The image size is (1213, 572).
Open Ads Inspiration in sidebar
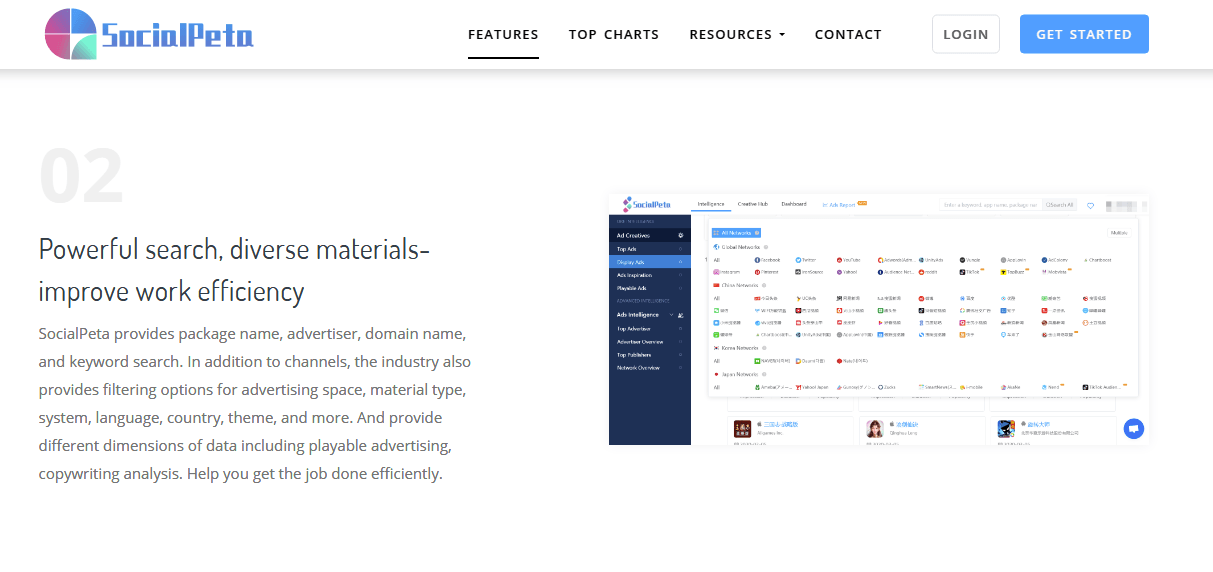coord(650,275)
